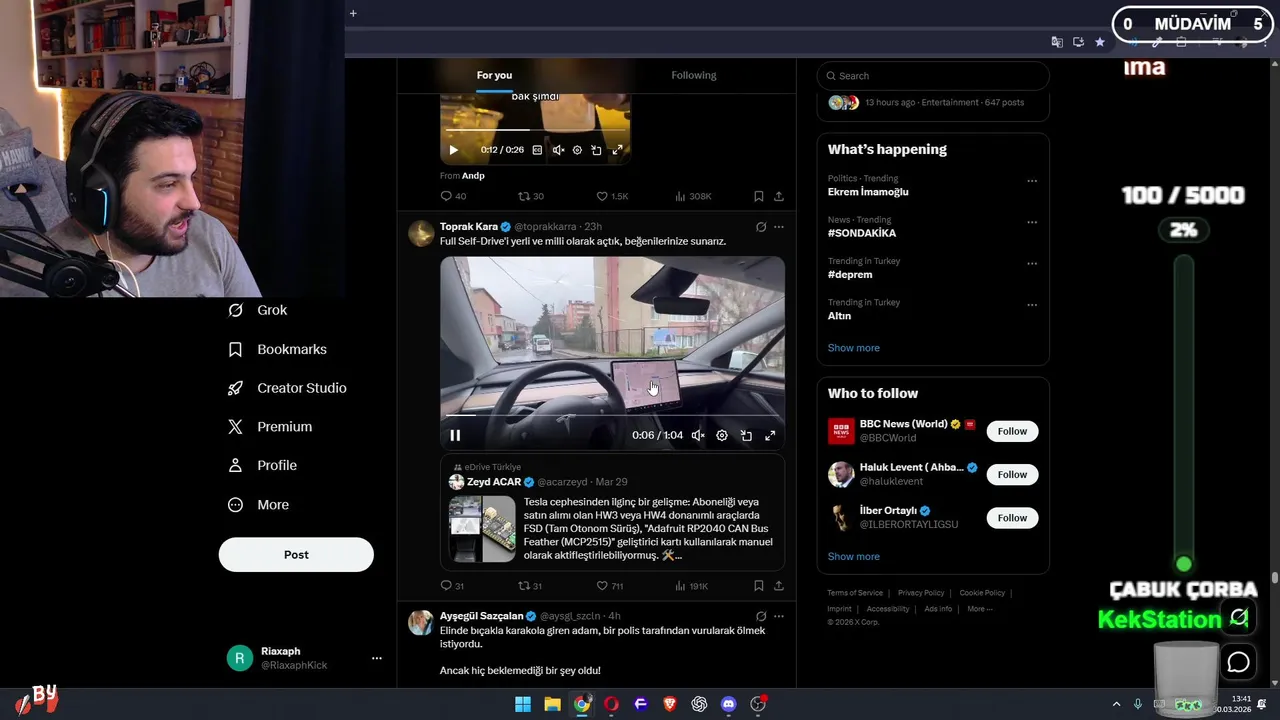Open Discord from the taskbar
Viewport: 1280px width, 720px height.
729,704
